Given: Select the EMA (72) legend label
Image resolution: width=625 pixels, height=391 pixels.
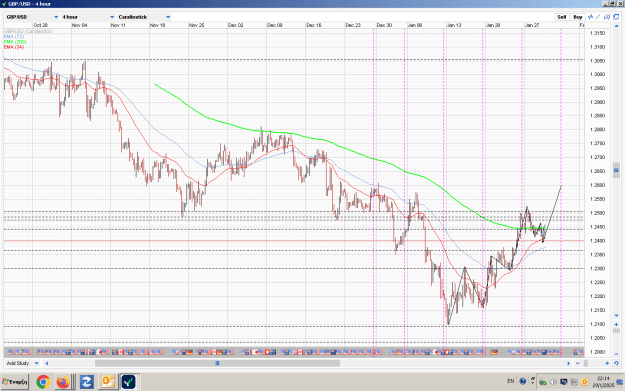Looking at the screenshot, I should click(14, 37).
